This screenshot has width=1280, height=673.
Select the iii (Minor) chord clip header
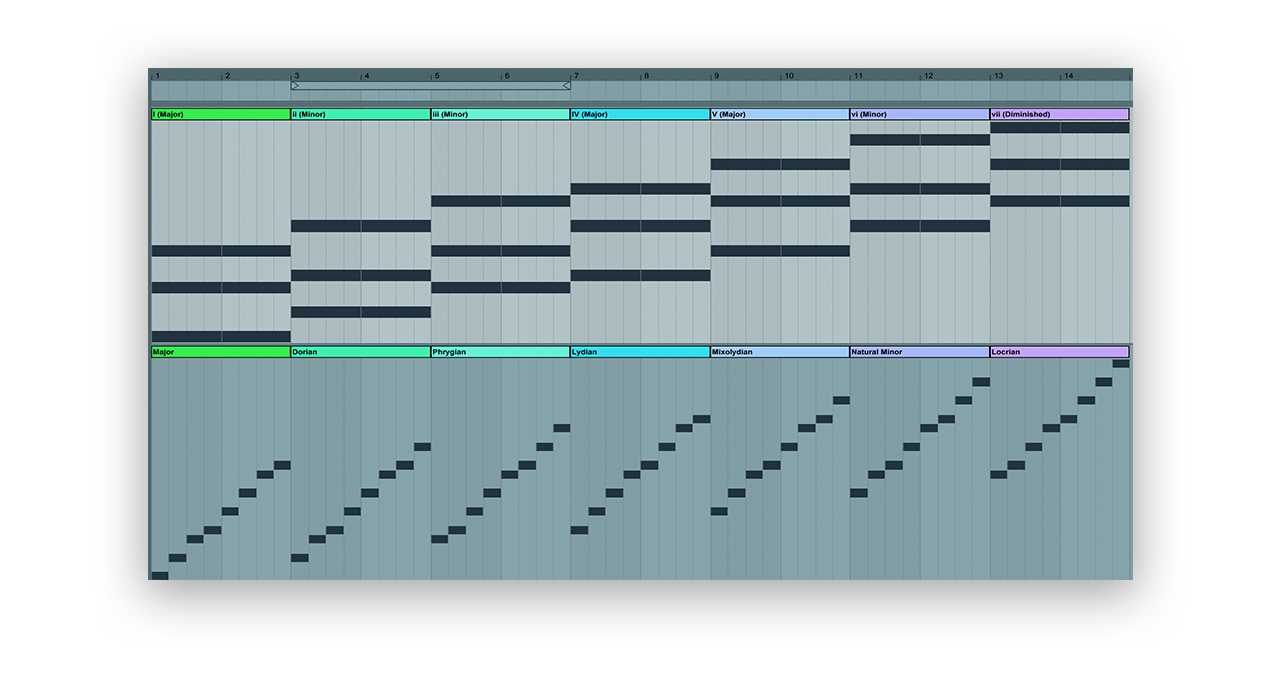[501, 114]
